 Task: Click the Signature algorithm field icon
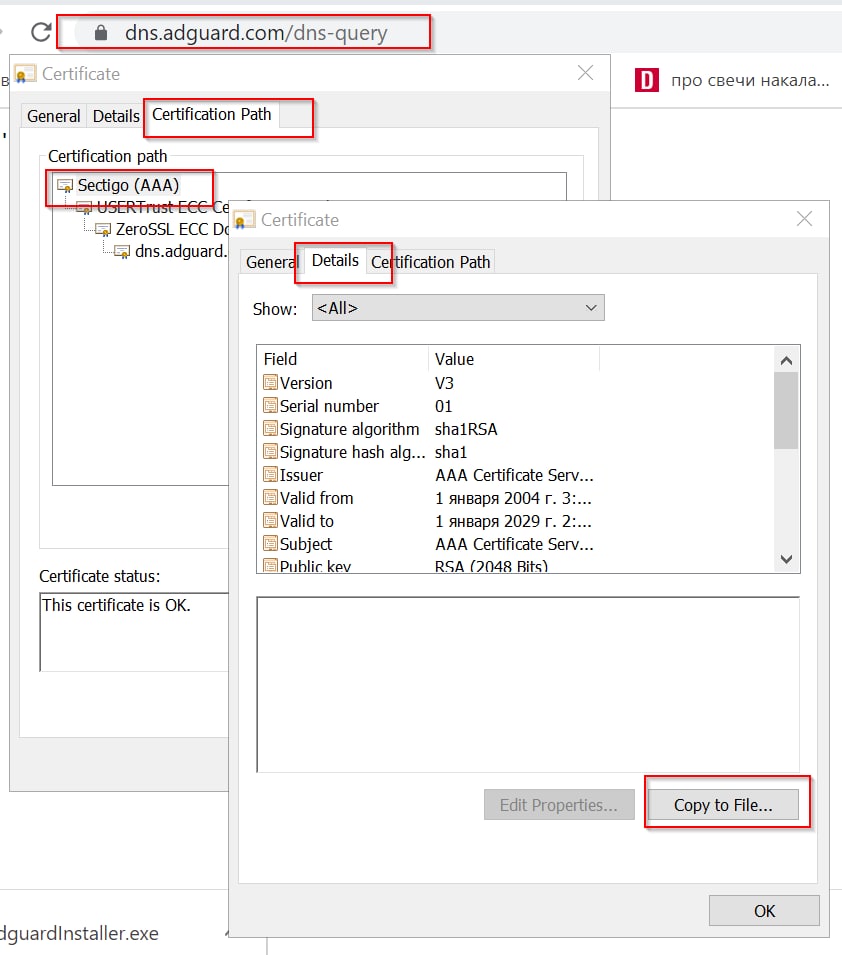pyautogui.click(x=270, y=429)
